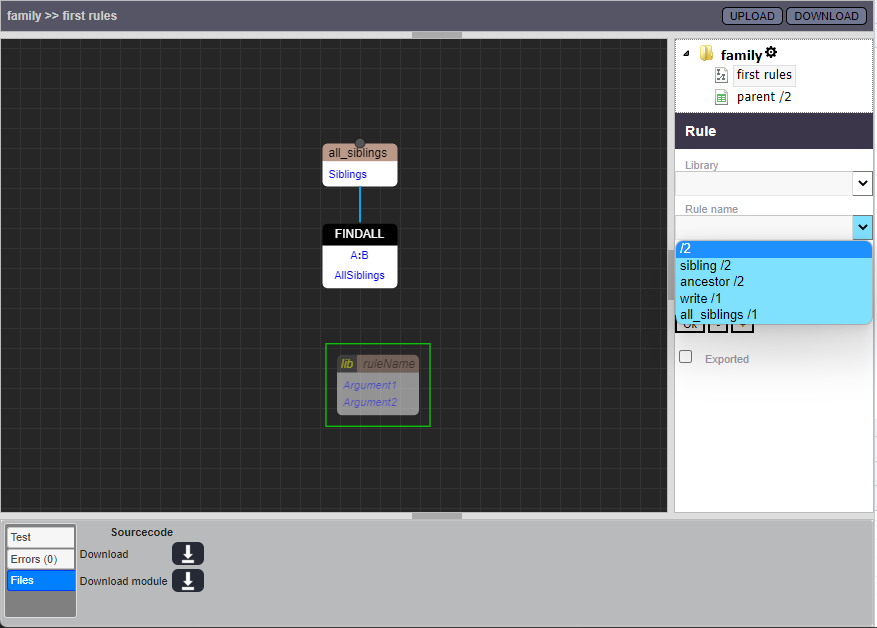Toggle the Exported checkbox
Image resolution: width=877 pixels, height=628 pixels.
click(686, 357)
